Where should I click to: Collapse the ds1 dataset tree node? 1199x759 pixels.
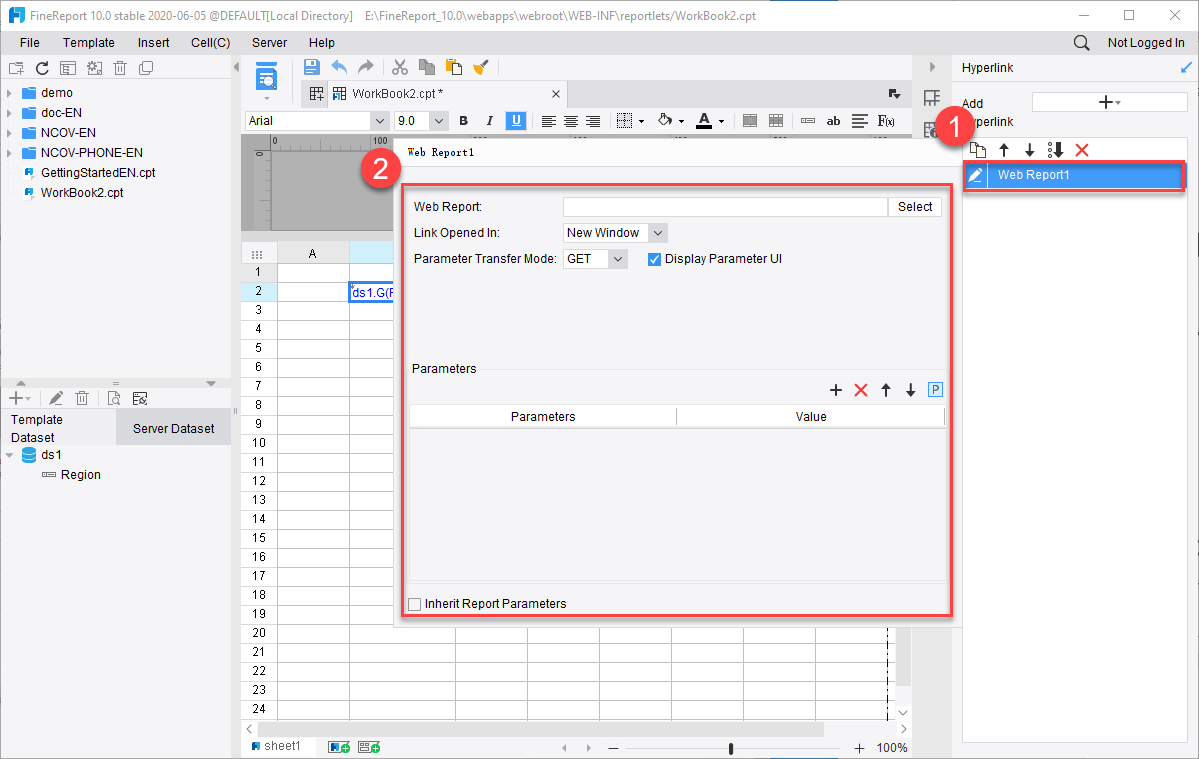tap(10, 454)
